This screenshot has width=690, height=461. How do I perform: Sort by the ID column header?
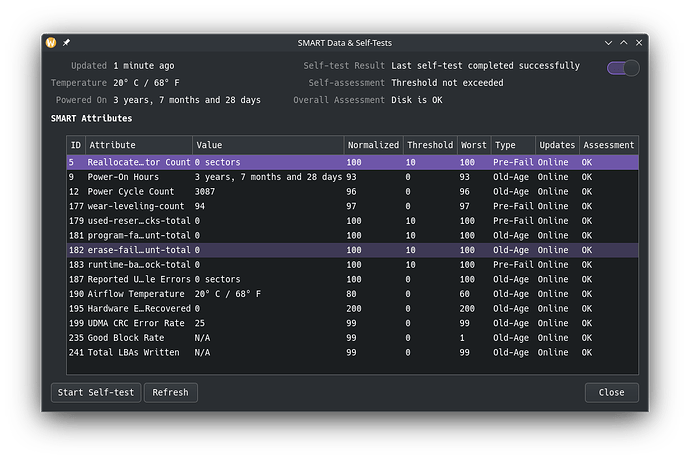point(76,145)
